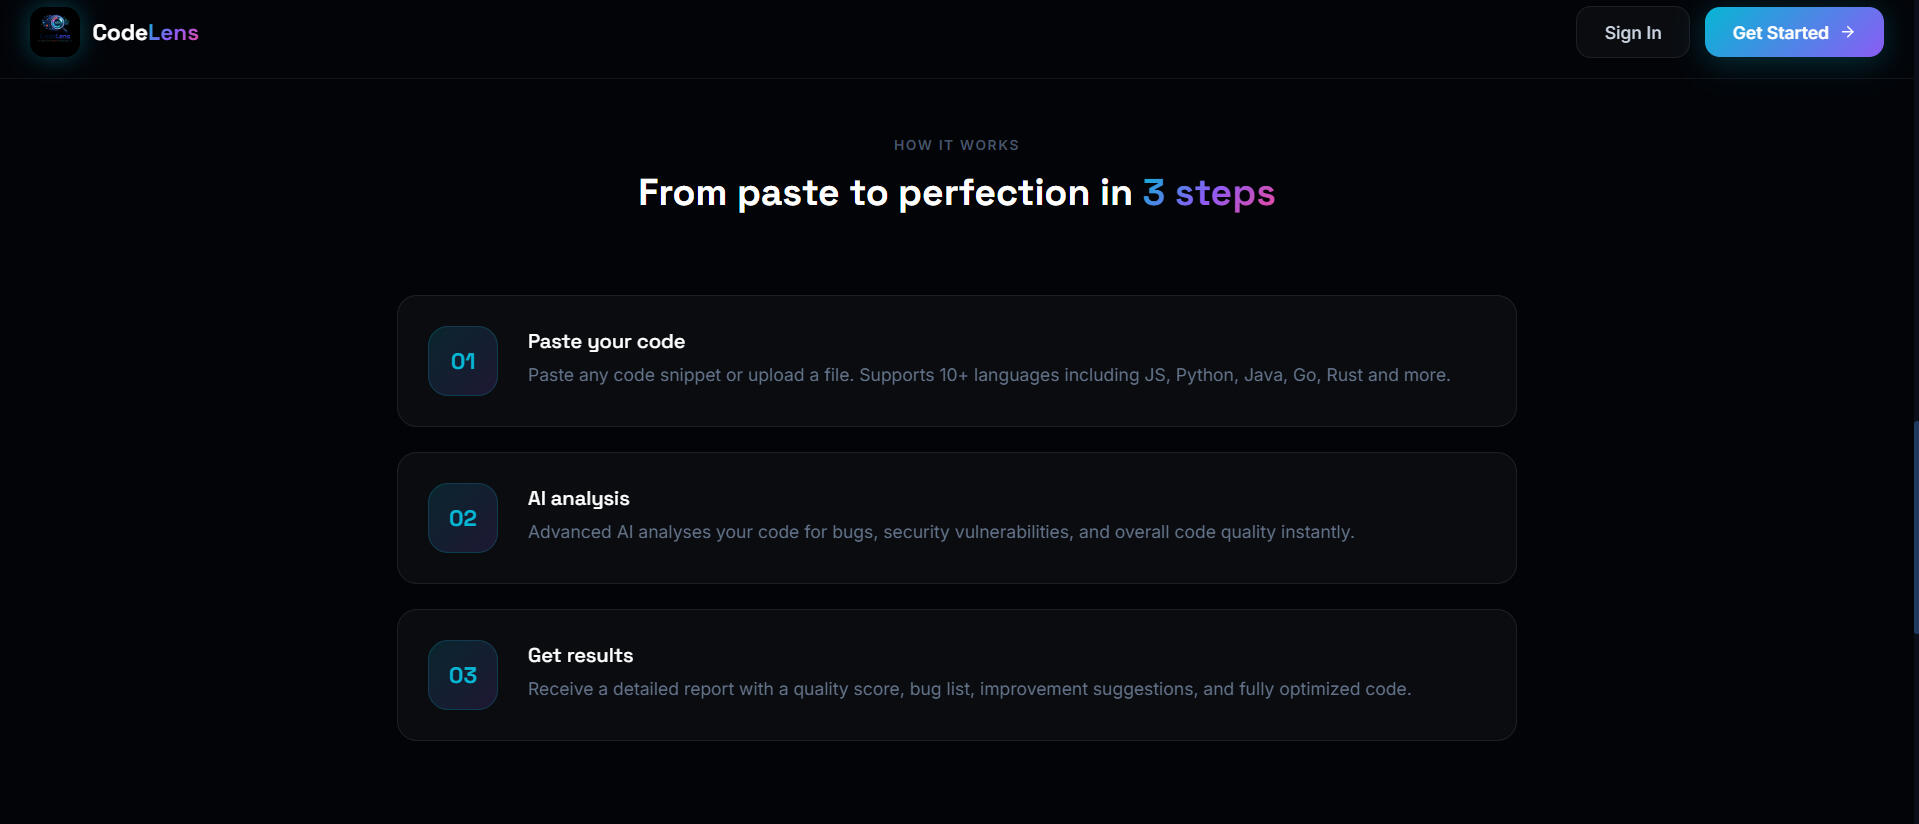Click 'From paste to perfection' headline
Screen dimensions: 1919x824
tap(864, 193)
